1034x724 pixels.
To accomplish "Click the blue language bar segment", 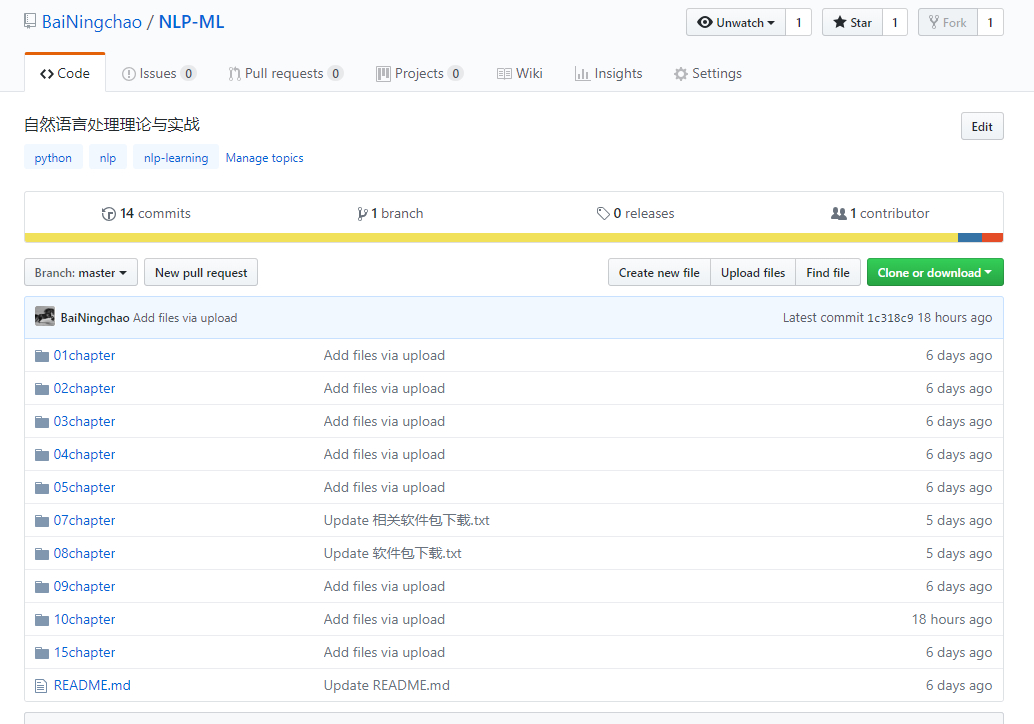I will pos(970,237).
